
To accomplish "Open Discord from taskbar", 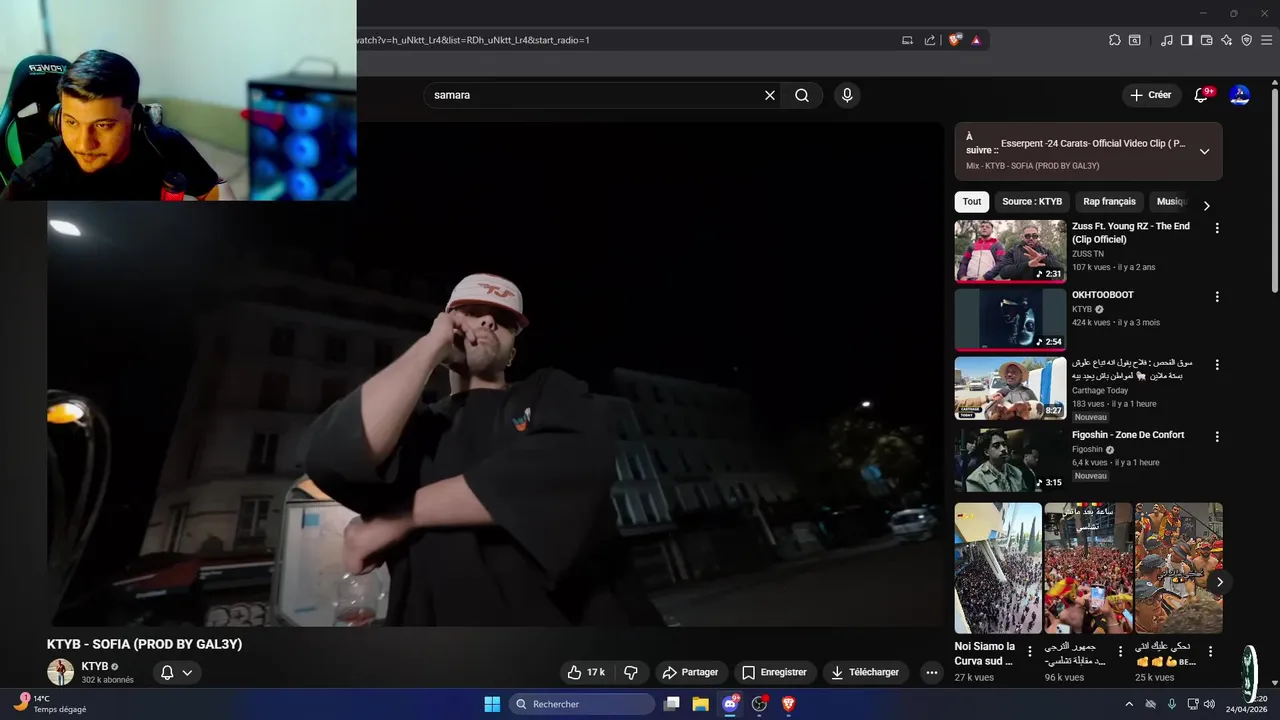I will (731, 704).
